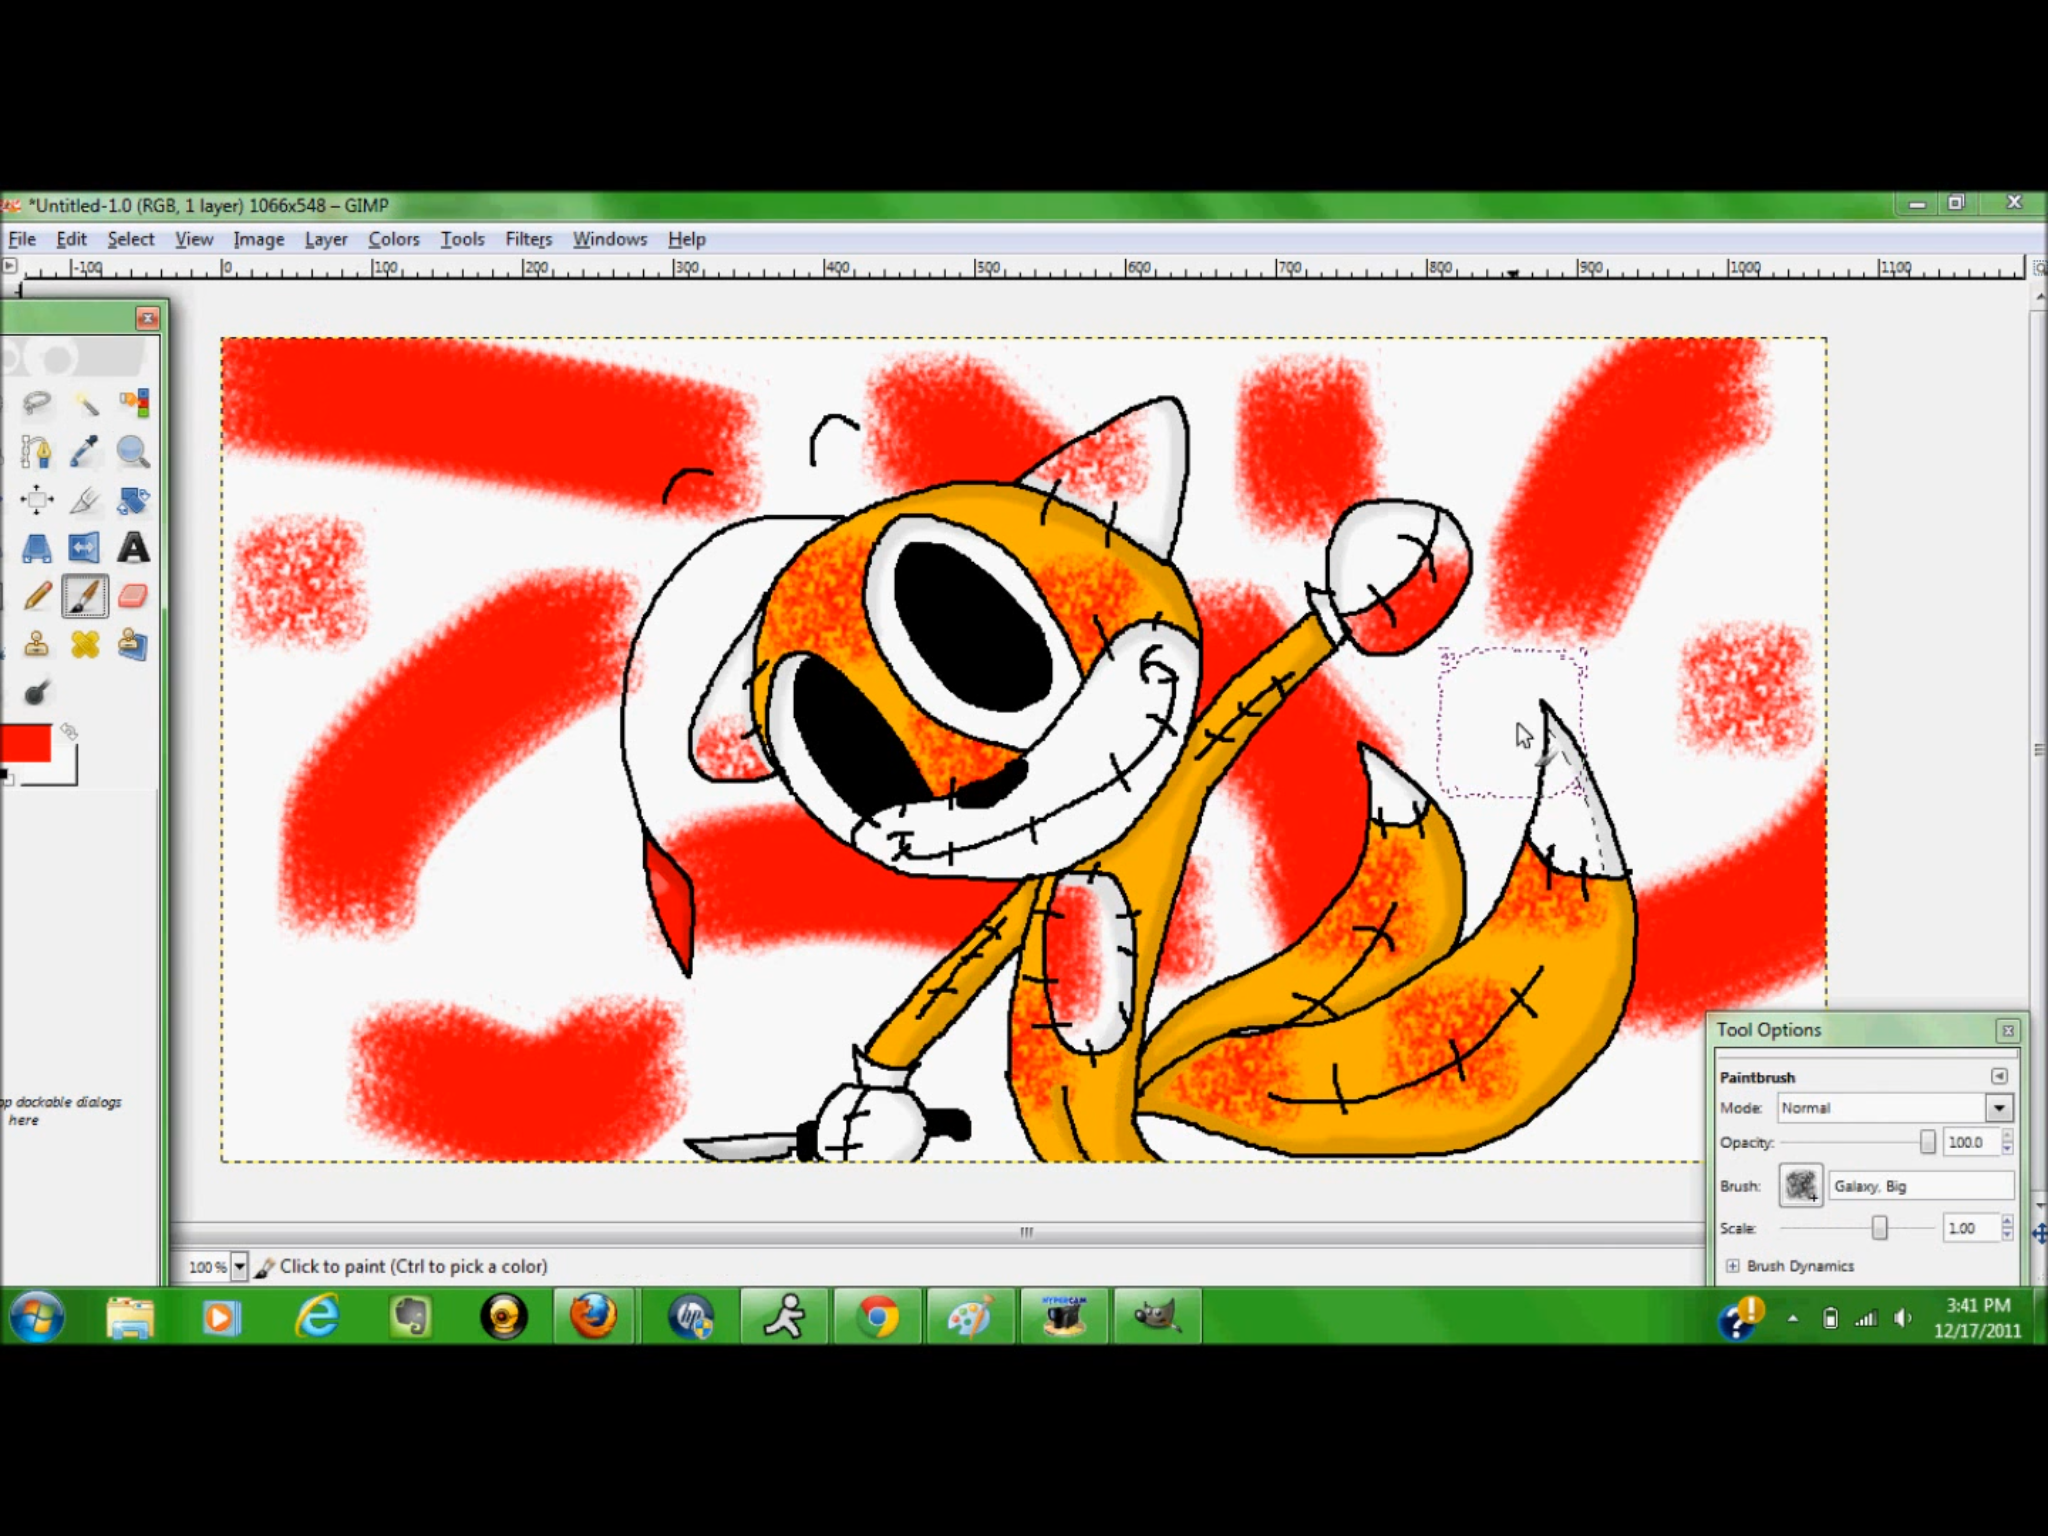Screen dimensions: 2048x1536
Task: Select the Text tool
Action: (133, 548)
